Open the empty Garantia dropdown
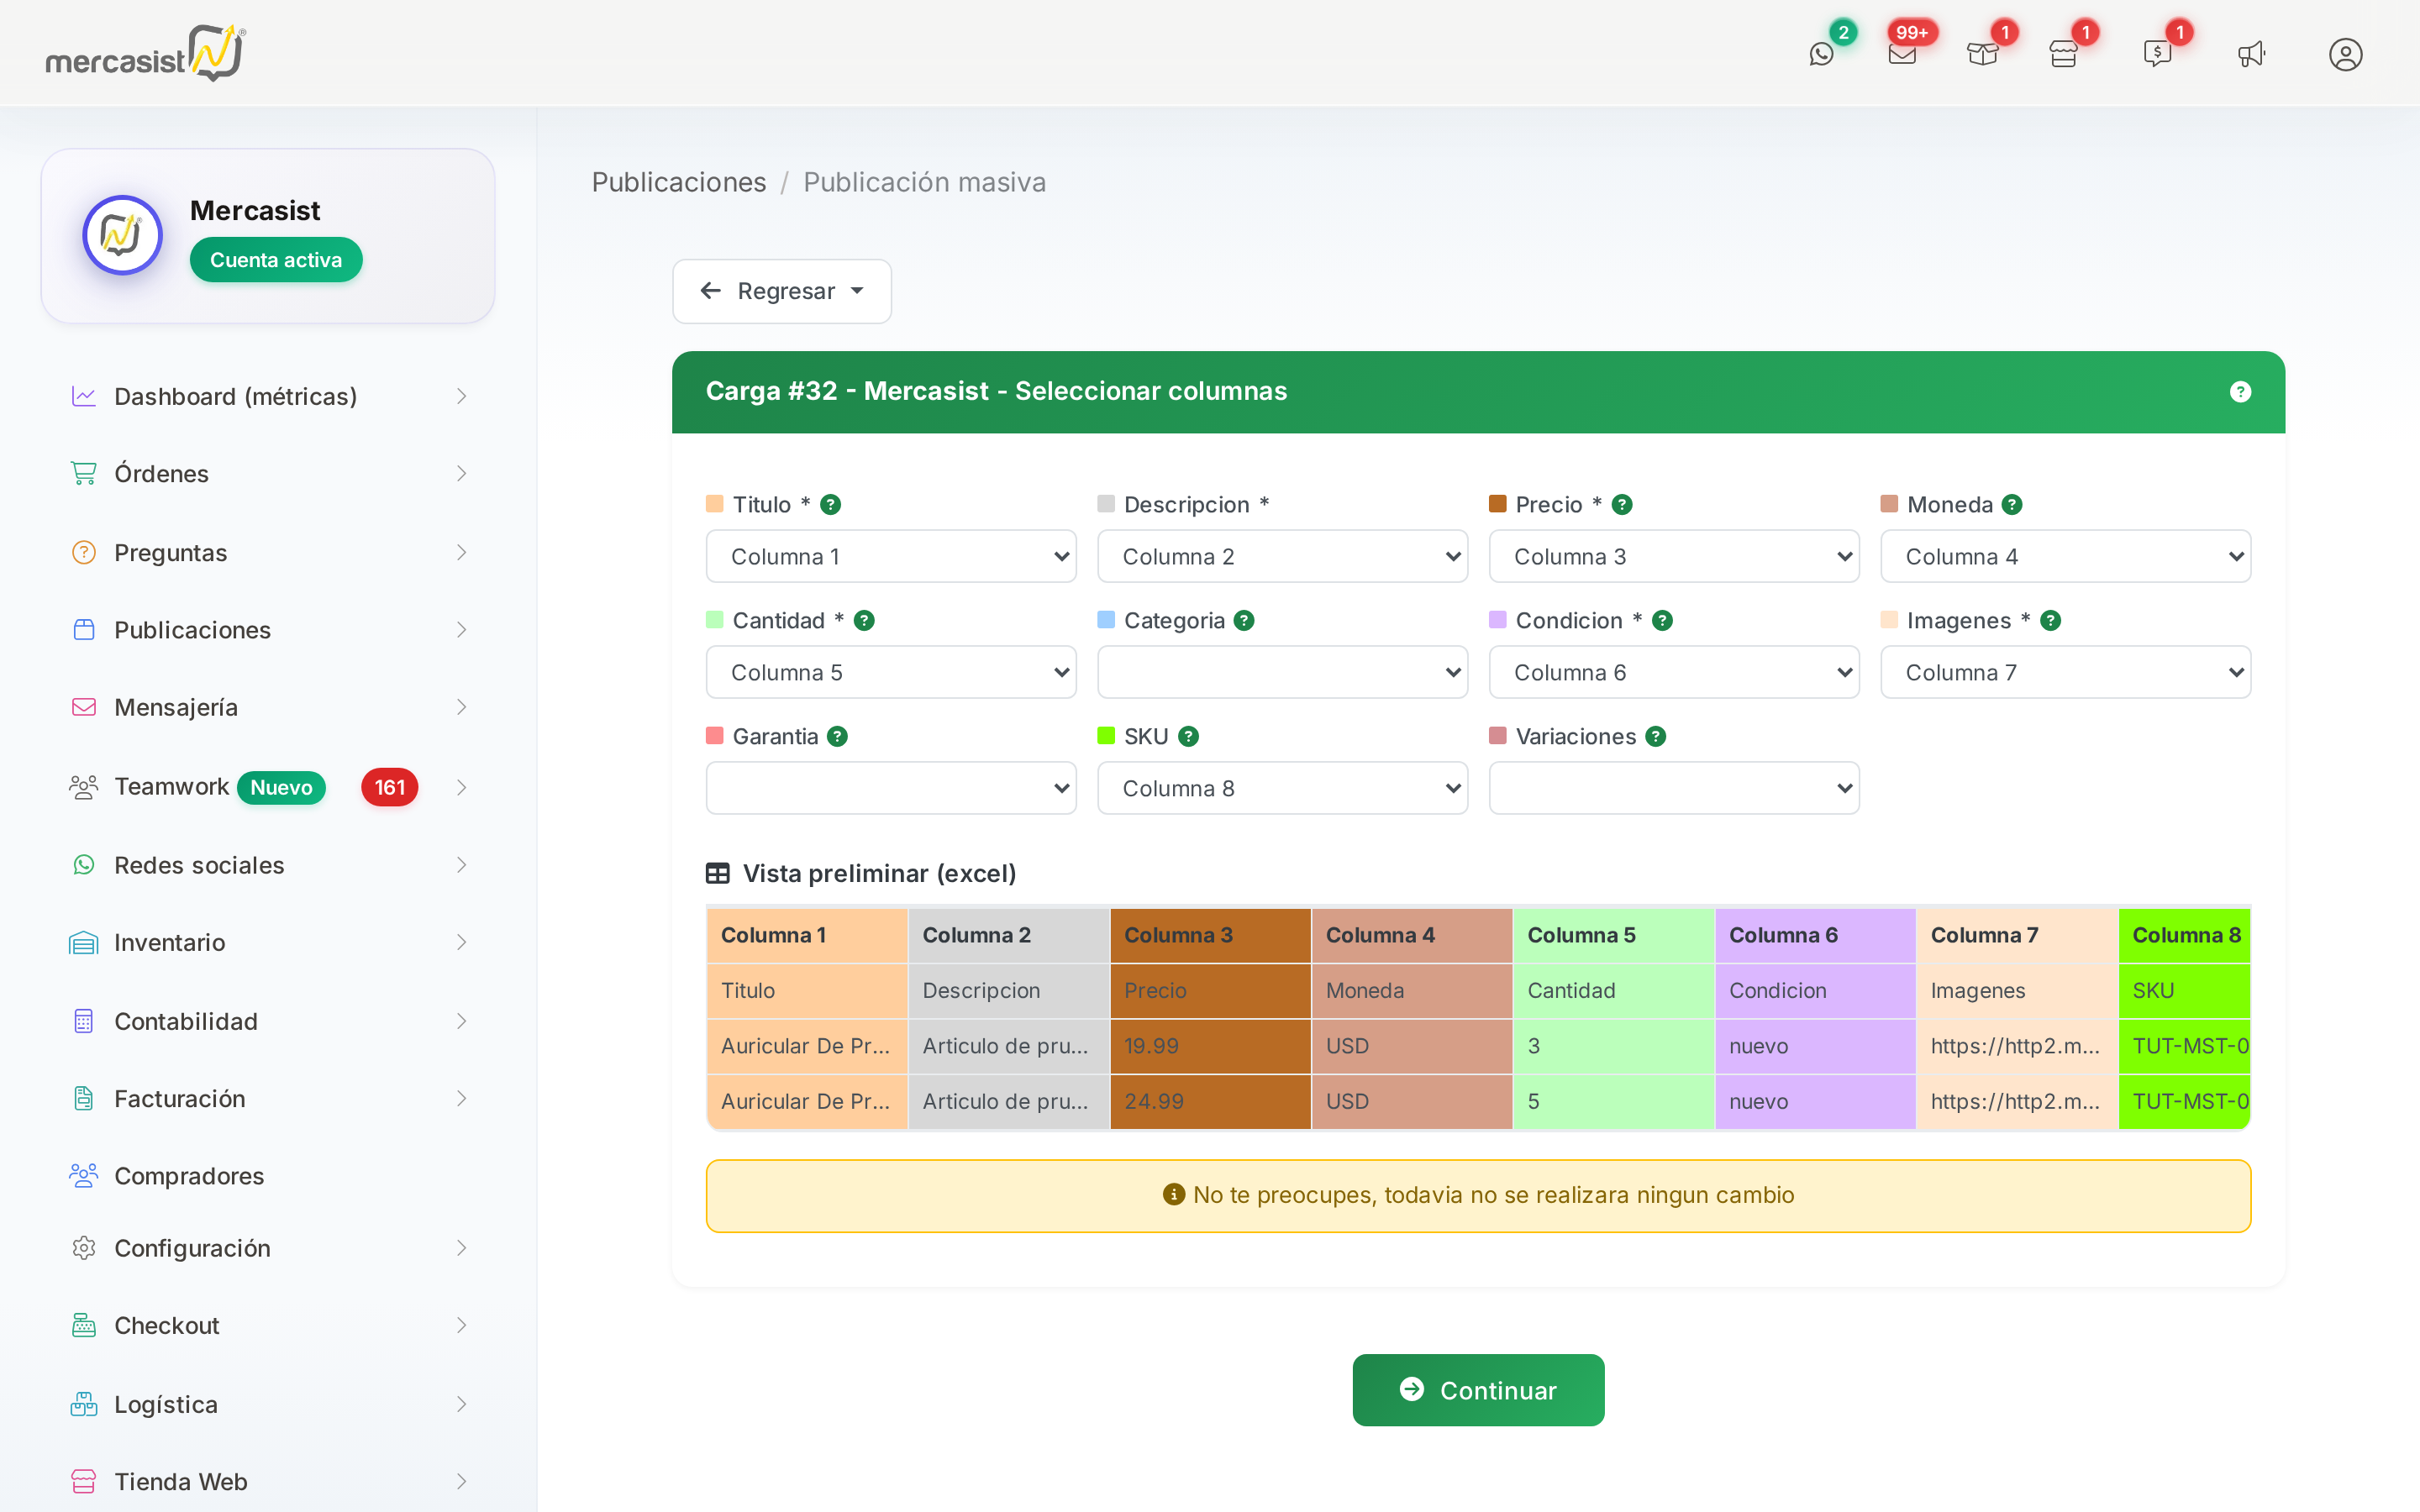Viewport: 2420px width, 1512px height. [891, 788]
